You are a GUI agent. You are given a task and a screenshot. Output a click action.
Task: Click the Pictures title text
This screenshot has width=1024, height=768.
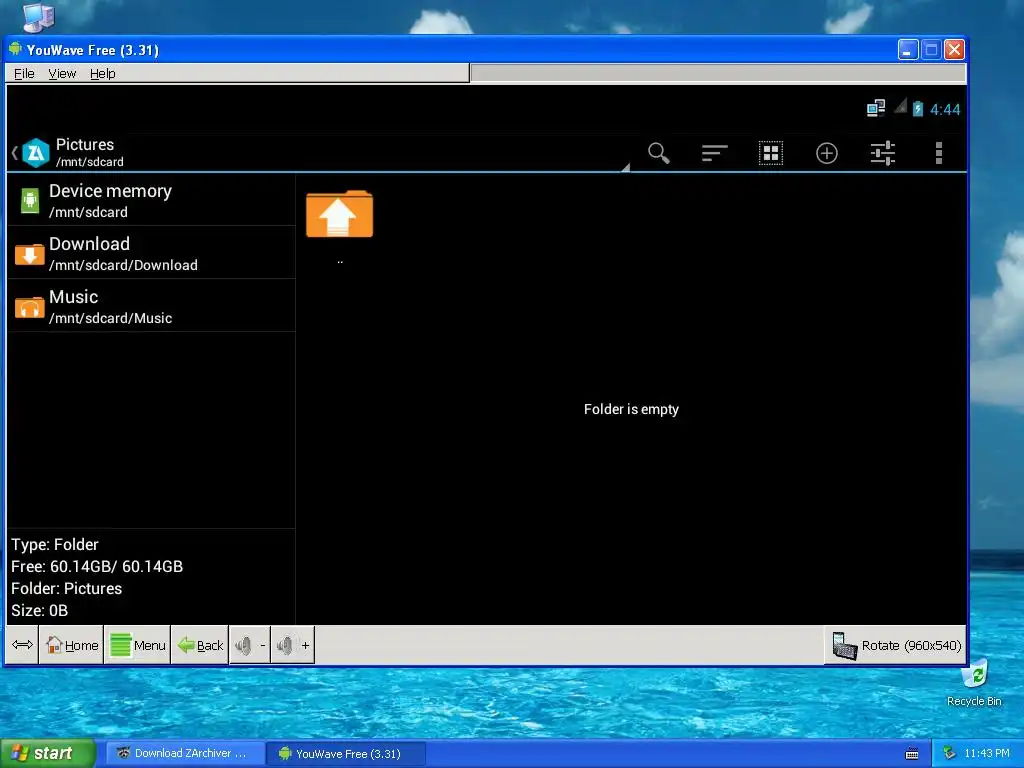pyautogui.click(x=85, y=144)
